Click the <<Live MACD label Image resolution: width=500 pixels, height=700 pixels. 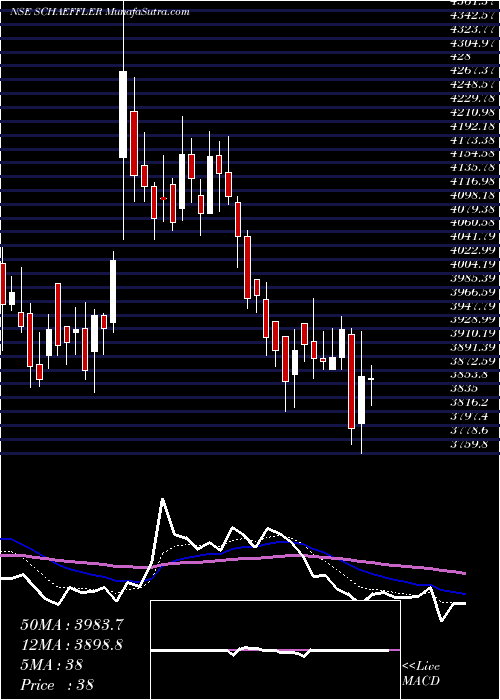pos(421,674)
